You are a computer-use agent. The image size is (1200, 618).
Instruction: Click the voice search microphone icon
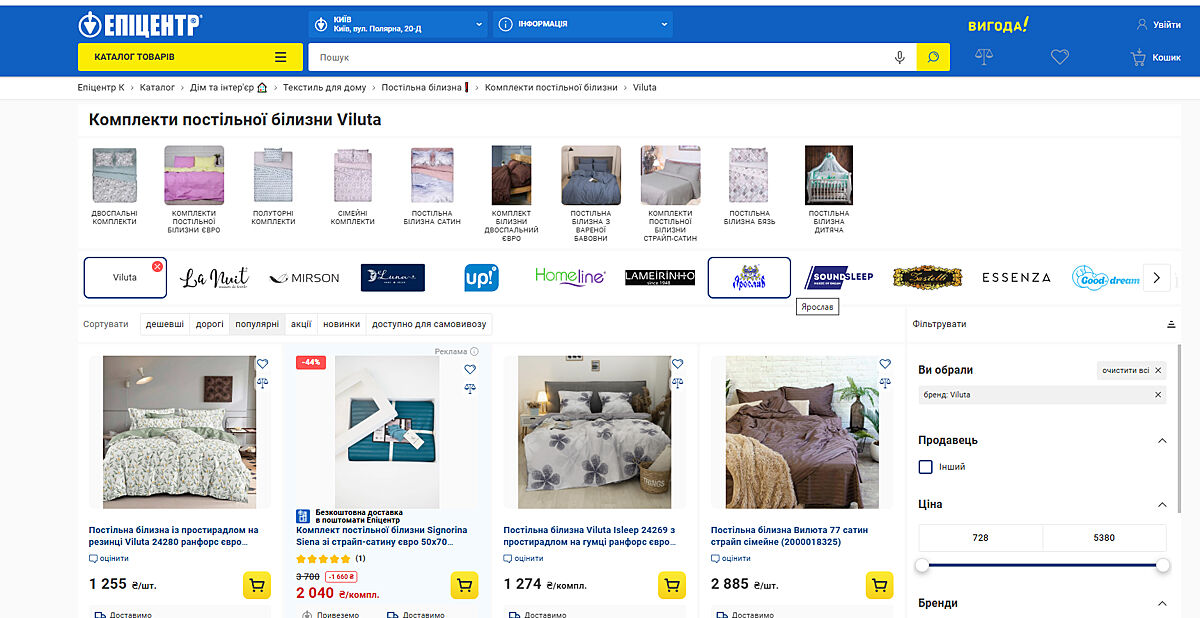[x=900, y=57]
